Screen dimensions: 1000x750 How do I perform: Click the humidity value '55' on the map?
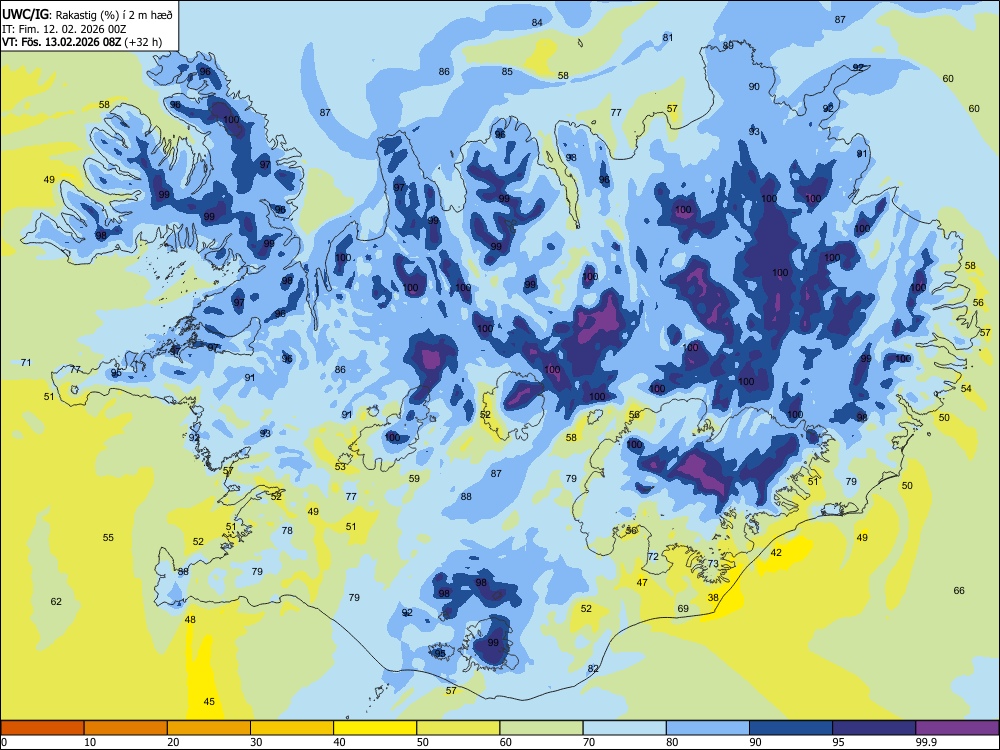[x=108, y=538]
